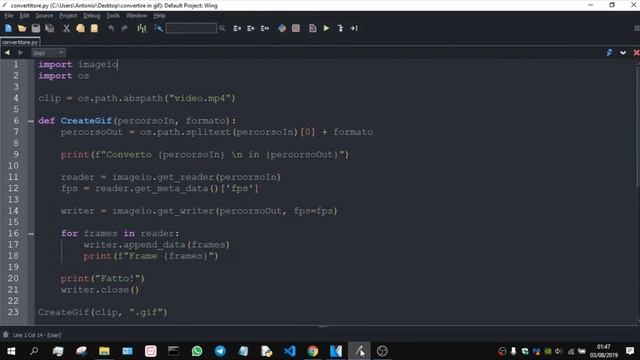
Task: Open the Edit menu
Action: click(24, 16)
